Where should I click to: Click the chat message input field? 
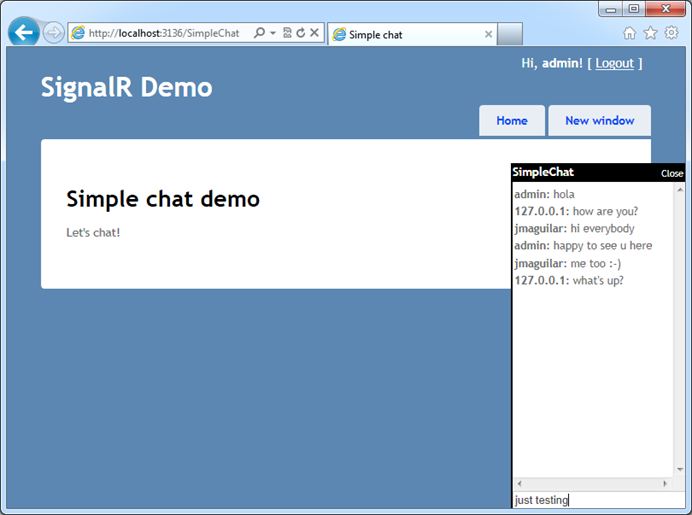point(599,500)
